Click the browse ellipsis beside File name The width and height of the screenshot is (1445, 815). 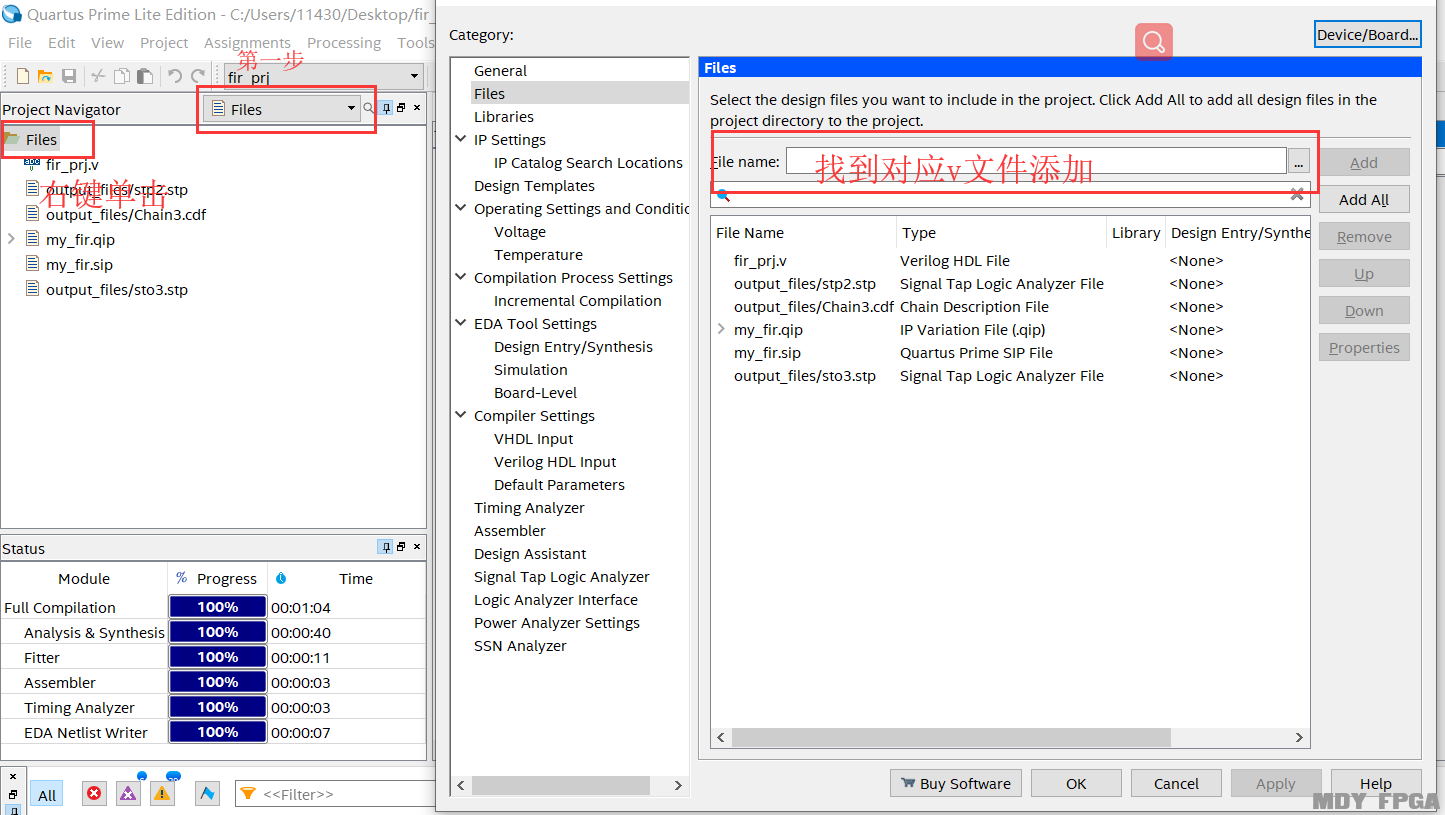1299,161
